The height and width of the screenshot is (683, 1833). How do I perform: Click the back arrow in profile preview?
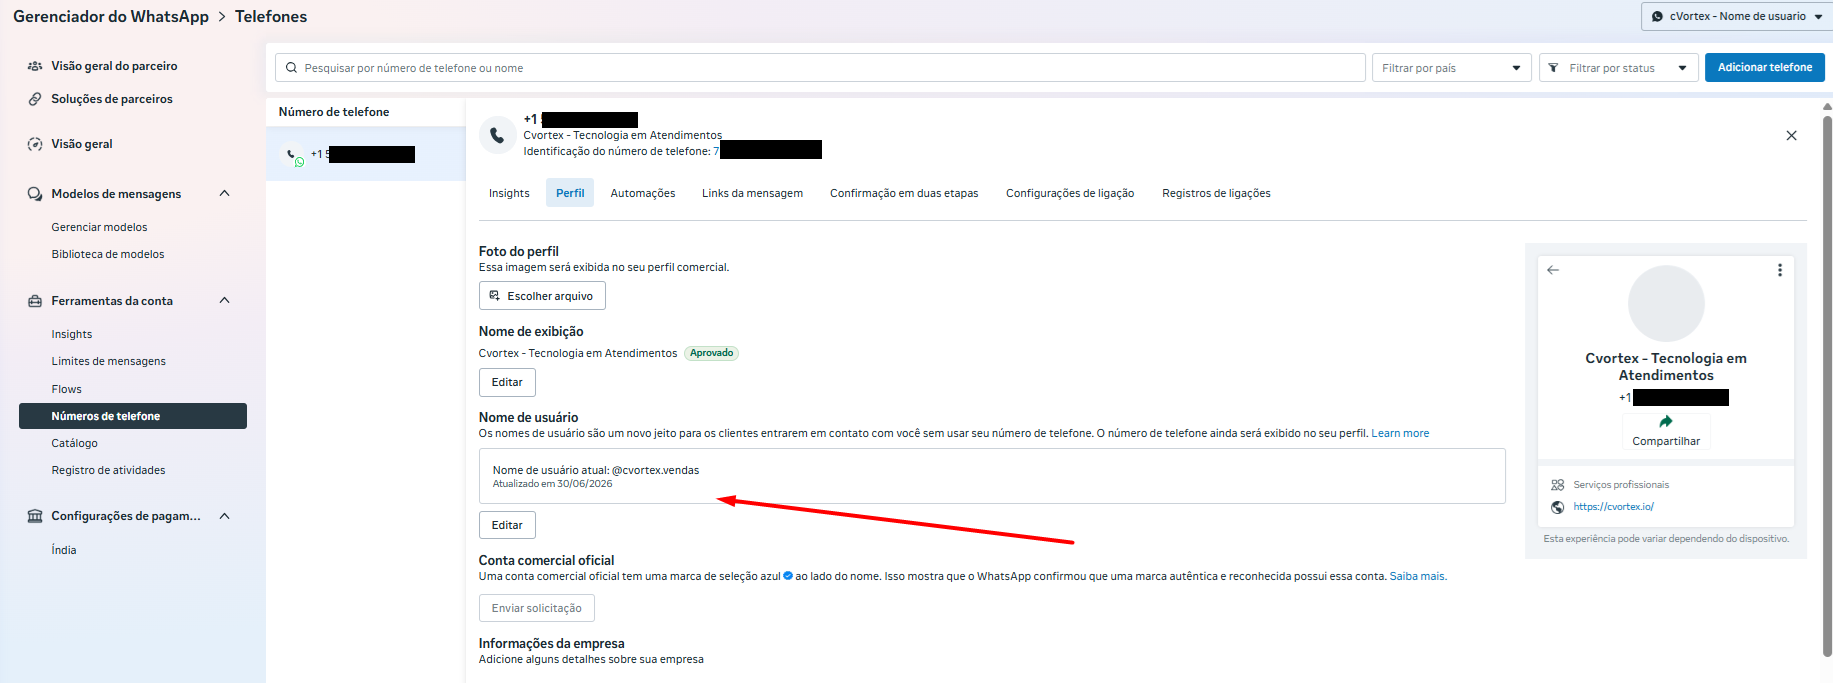coord(1553,270)
